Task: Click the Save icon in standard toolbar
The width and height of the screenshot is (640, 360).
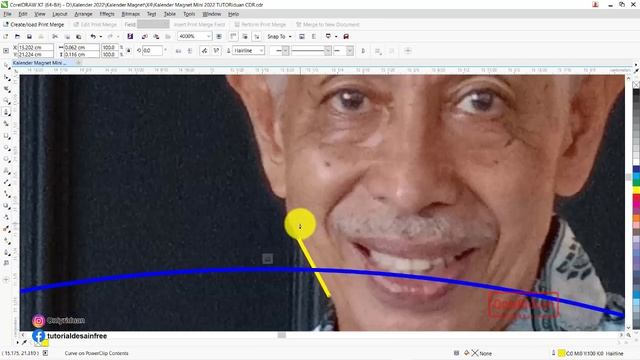Action: tap(29, 36)
